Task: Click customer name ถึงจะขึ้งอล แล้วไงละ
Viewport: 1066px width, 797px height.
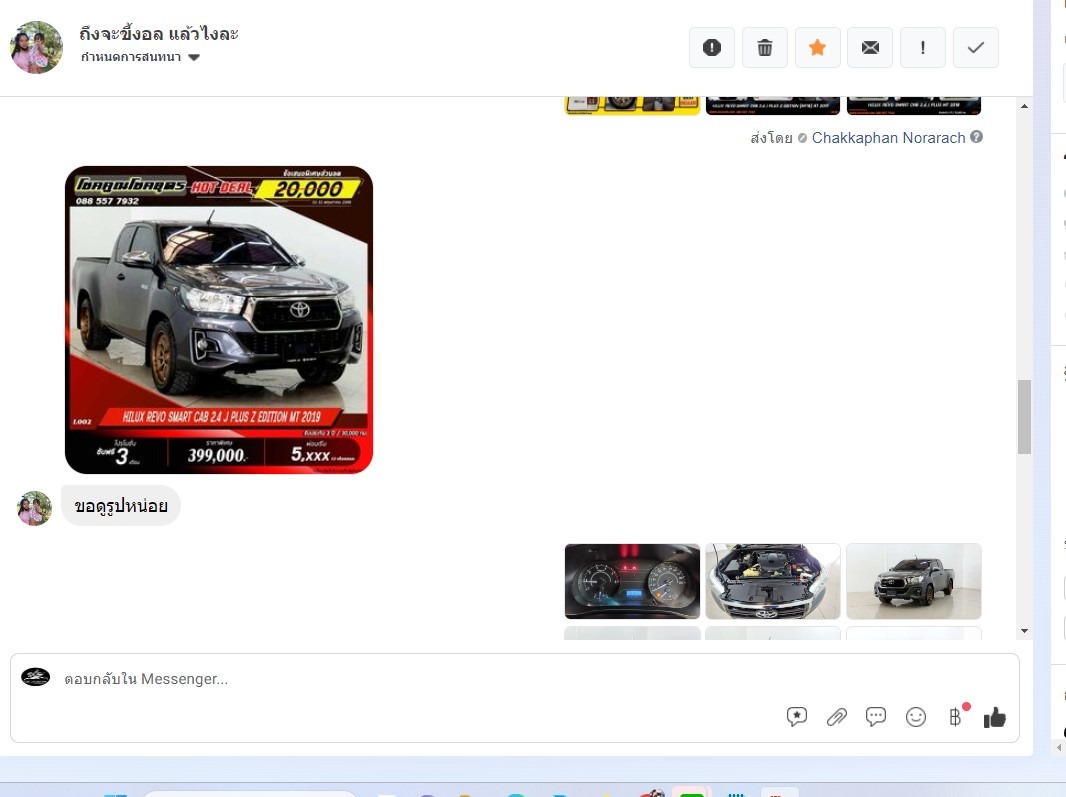Action: (159, 33)
